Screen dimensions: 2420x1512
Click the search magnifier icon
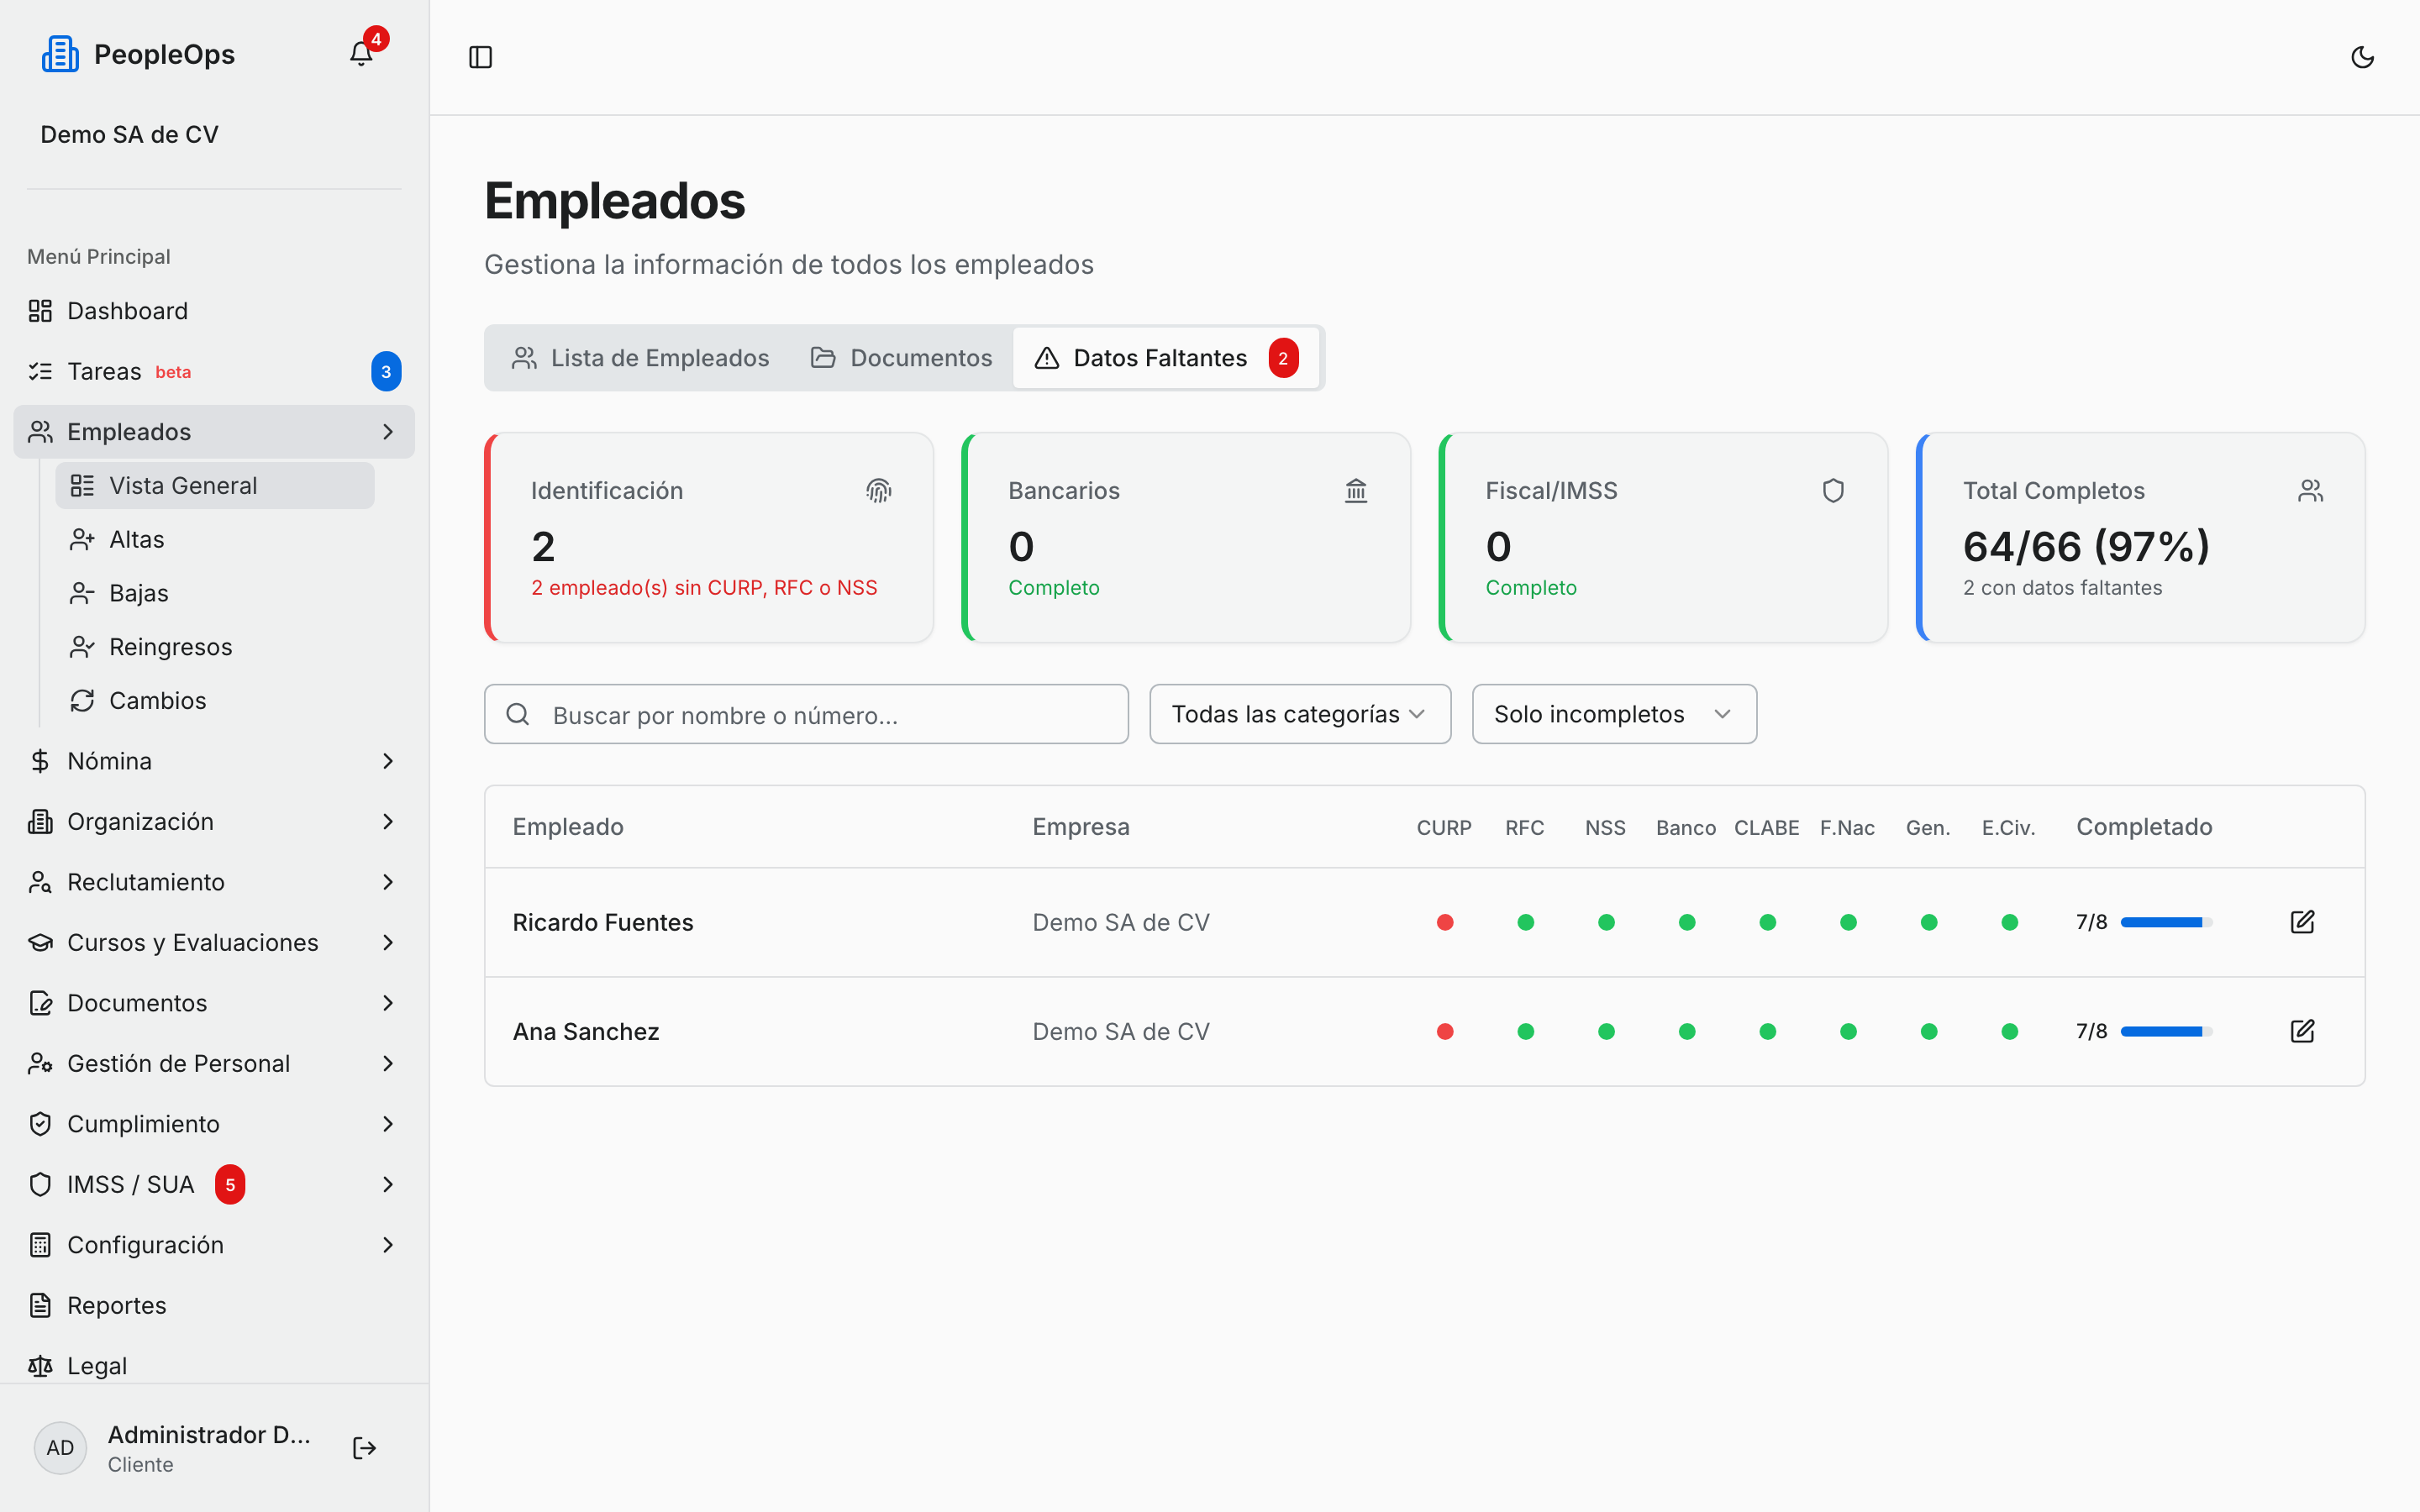click(518, 714)
